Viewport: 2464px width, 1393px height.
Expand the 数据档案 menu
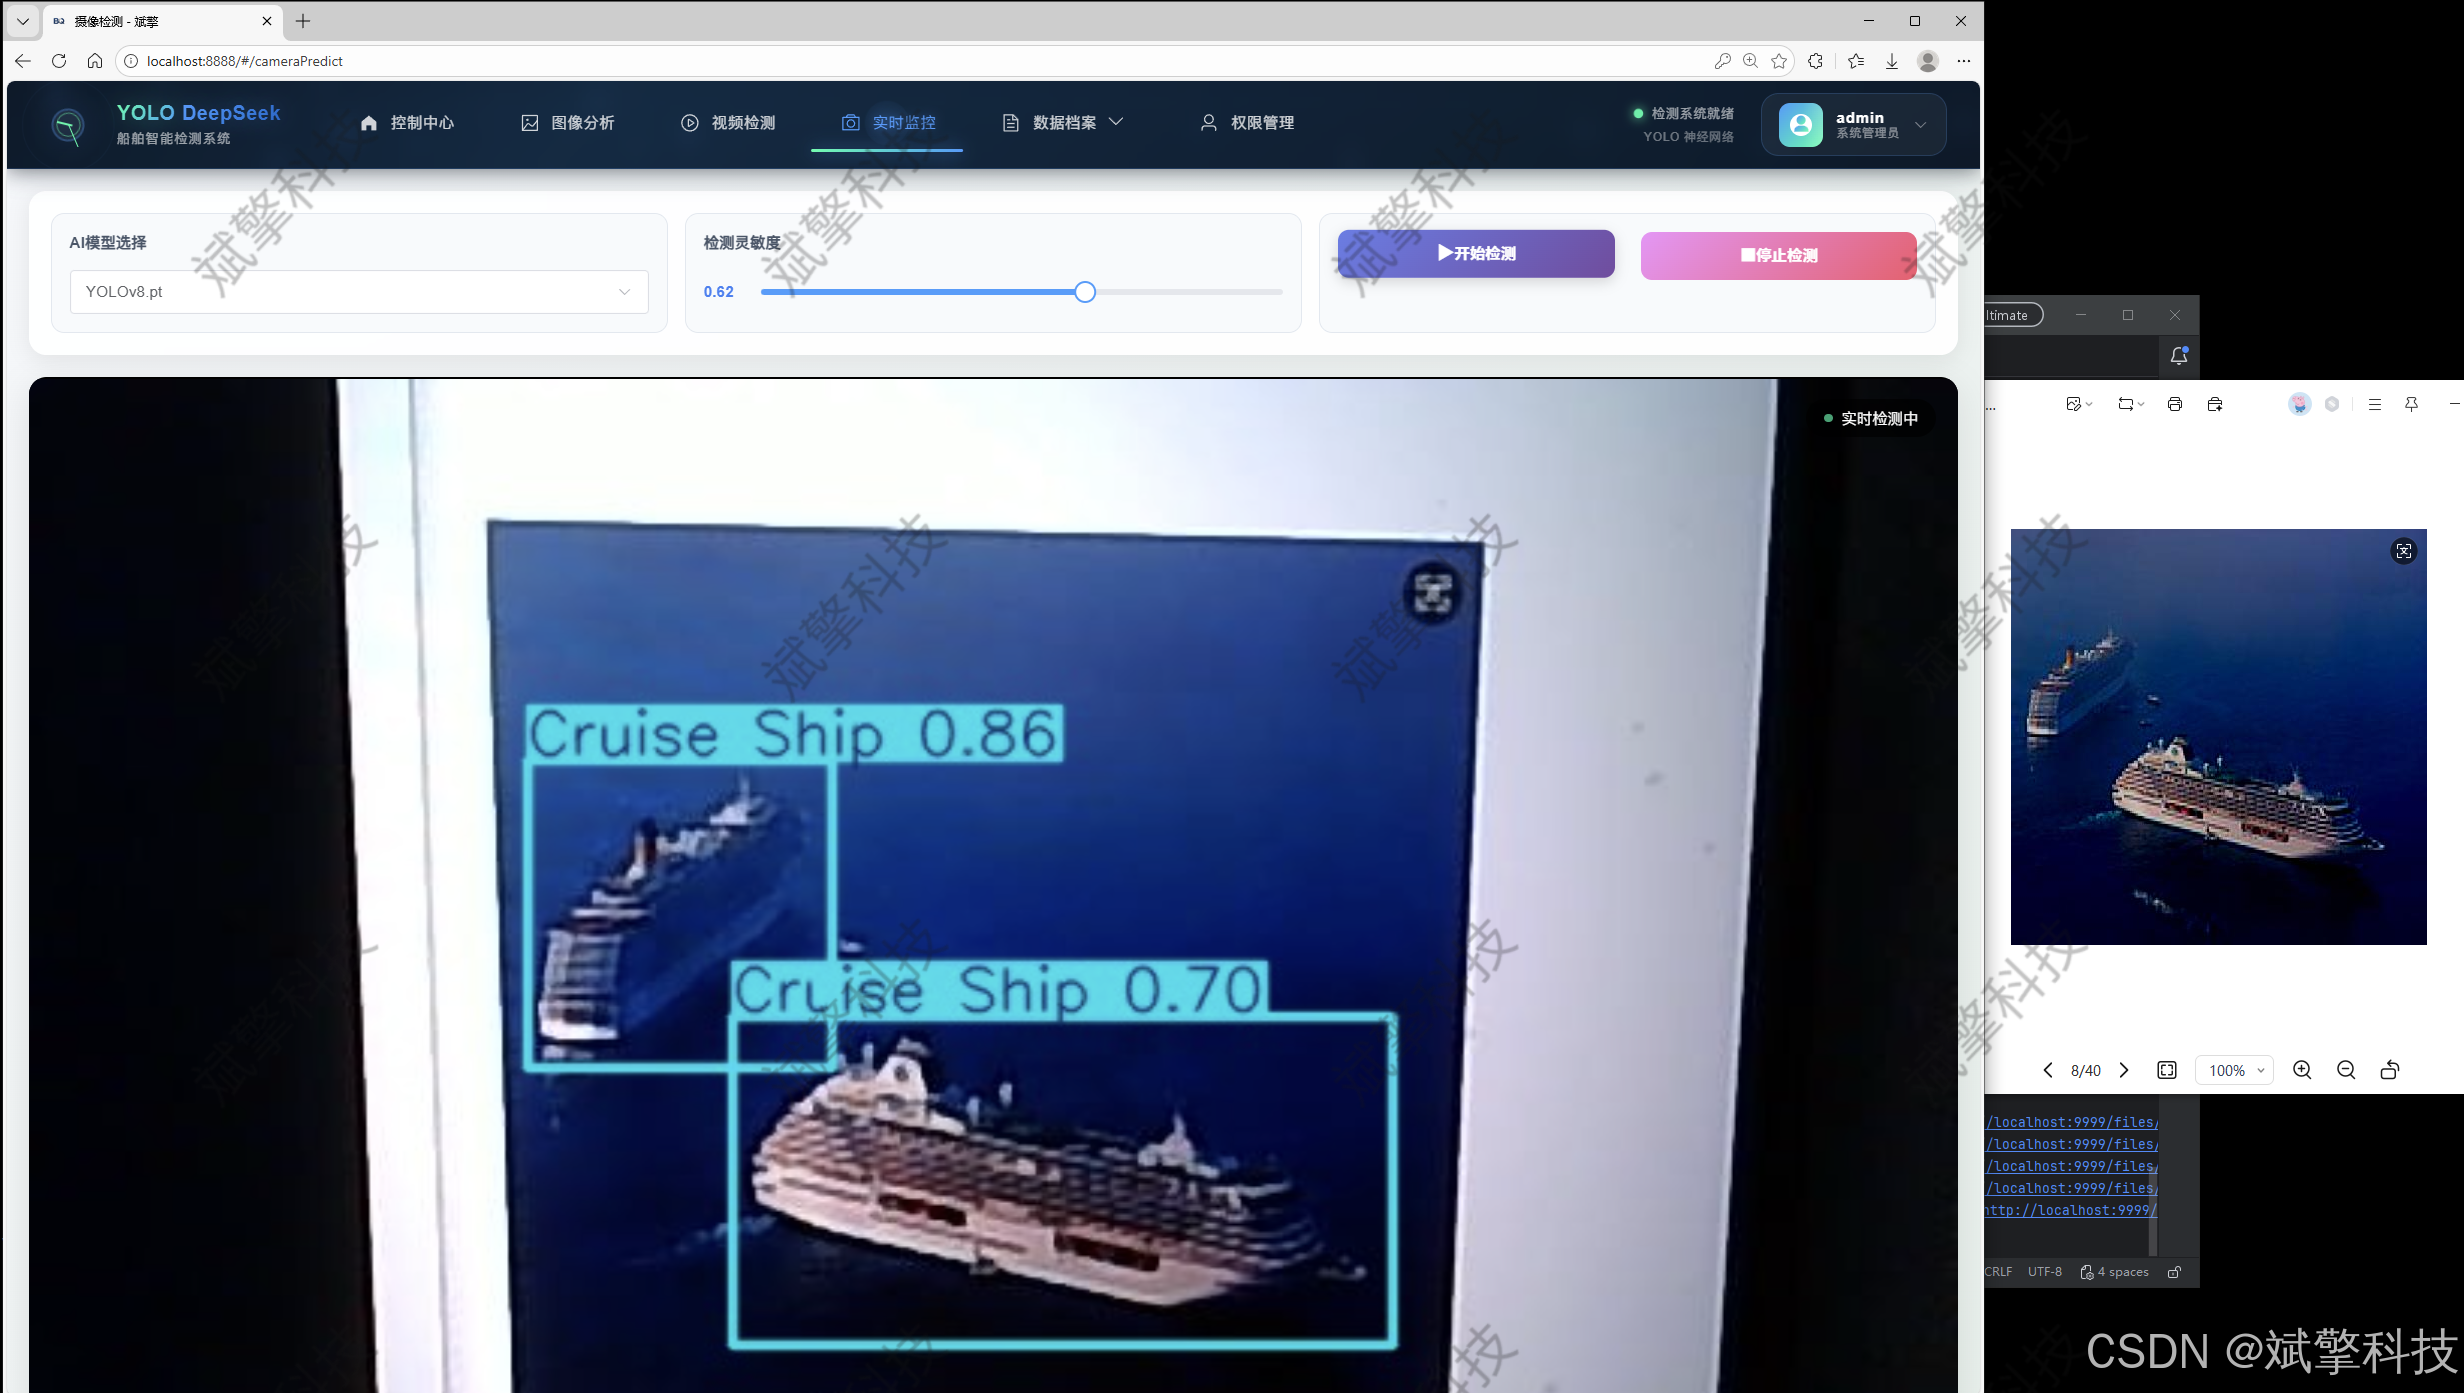pyautogui.click(x=1063, y=122)
